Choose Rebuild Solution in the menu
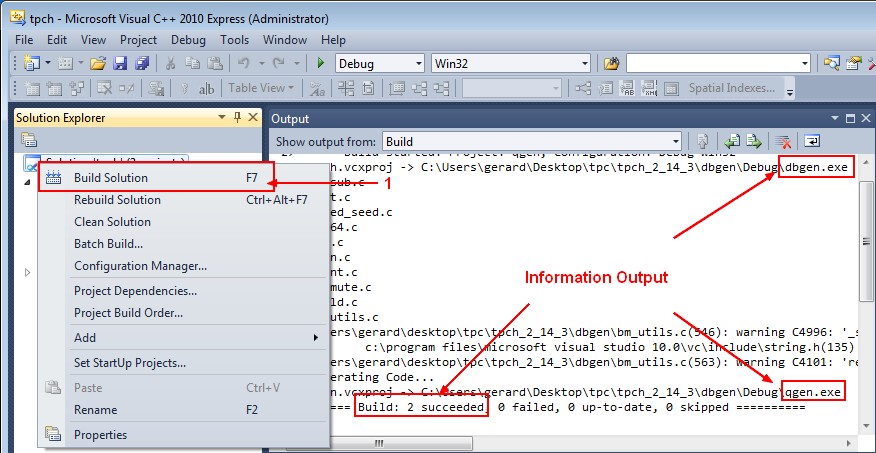 coord(117,200)
